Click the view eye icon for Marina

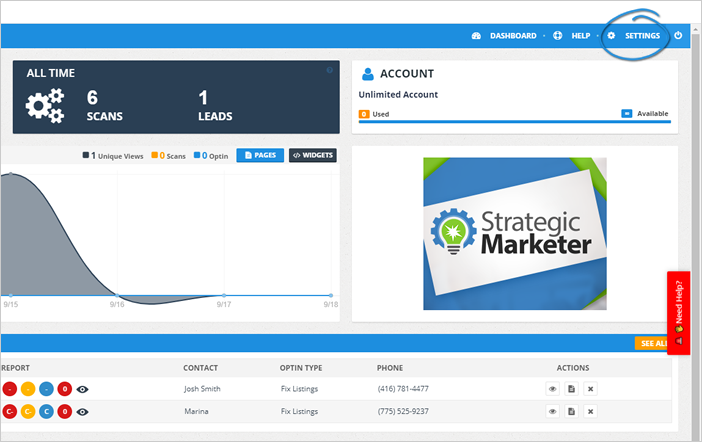(x=552, y=411)
